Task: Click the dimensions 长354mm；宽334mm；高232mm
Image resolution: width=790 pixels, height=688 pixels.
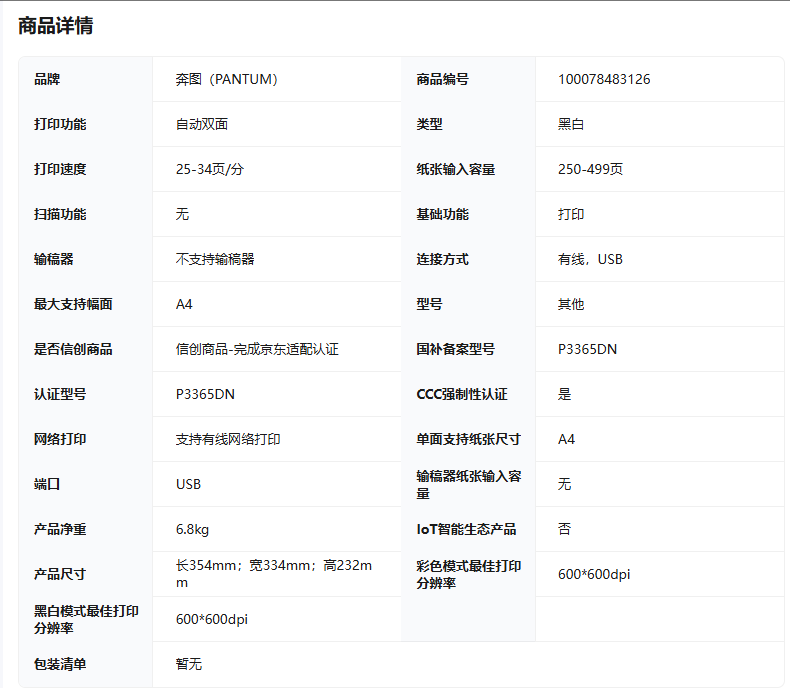Action: point(274,574)
